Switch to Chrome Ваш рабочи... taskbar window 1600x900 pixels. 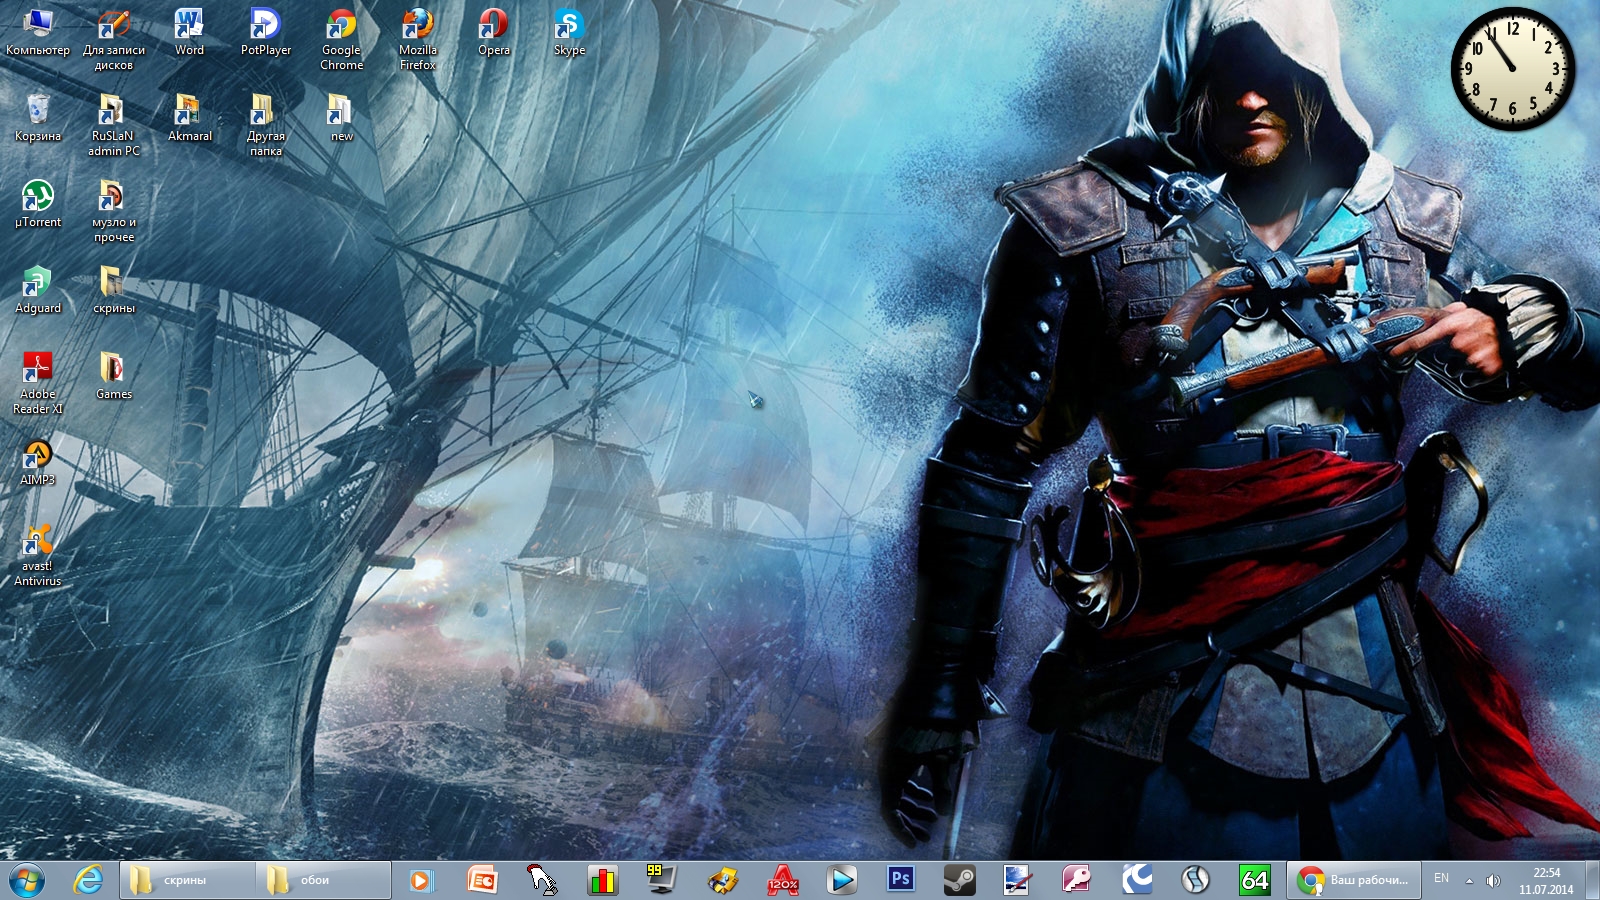[1353, 880]
